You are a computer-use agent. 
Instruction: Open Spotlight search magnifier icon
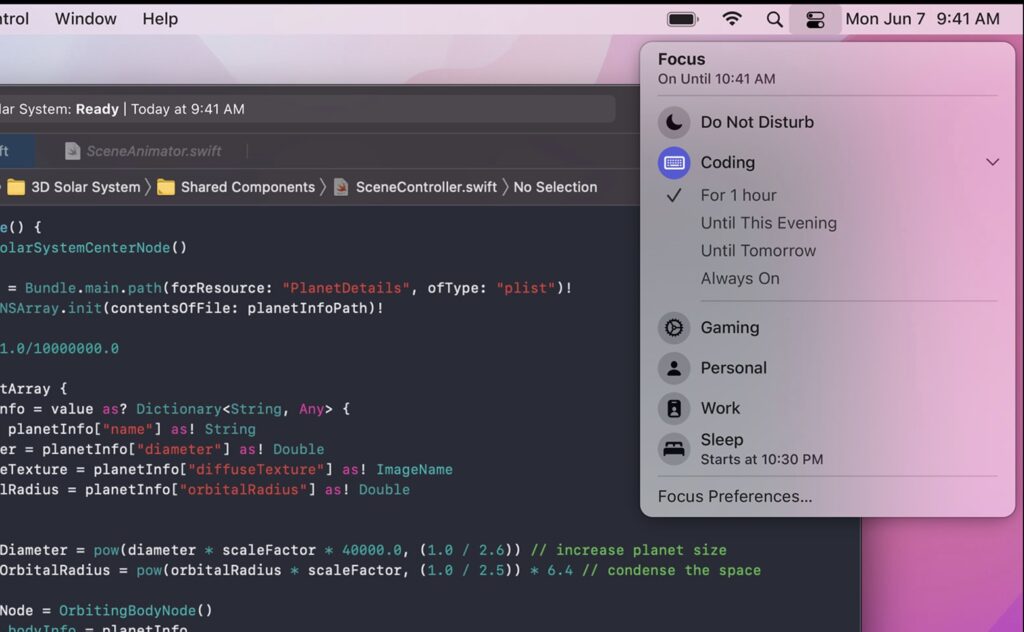tap(775, 20)
